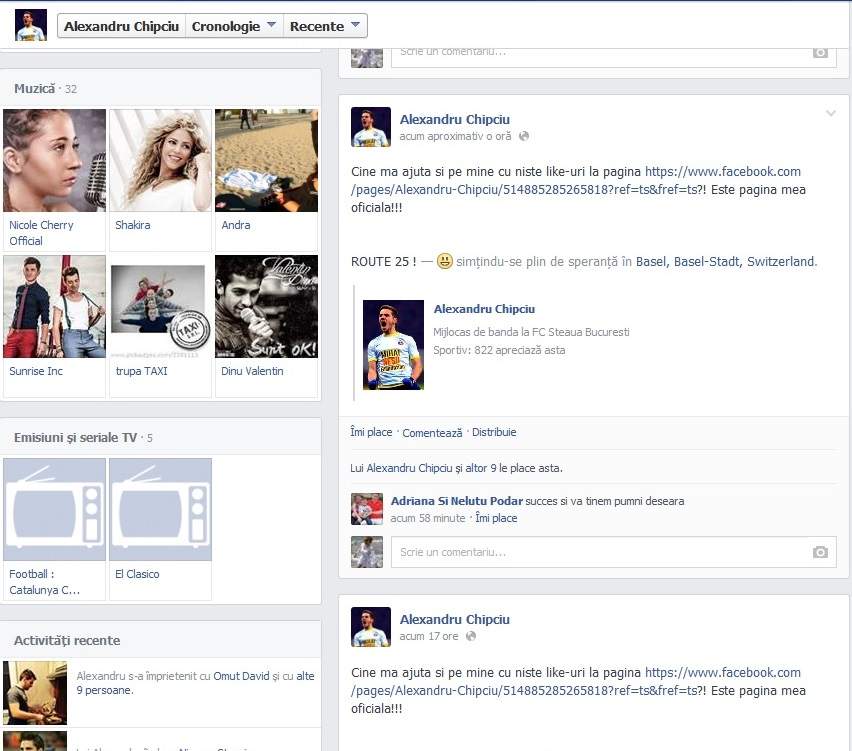Click Distribuie on the first post

coord(494,432)
